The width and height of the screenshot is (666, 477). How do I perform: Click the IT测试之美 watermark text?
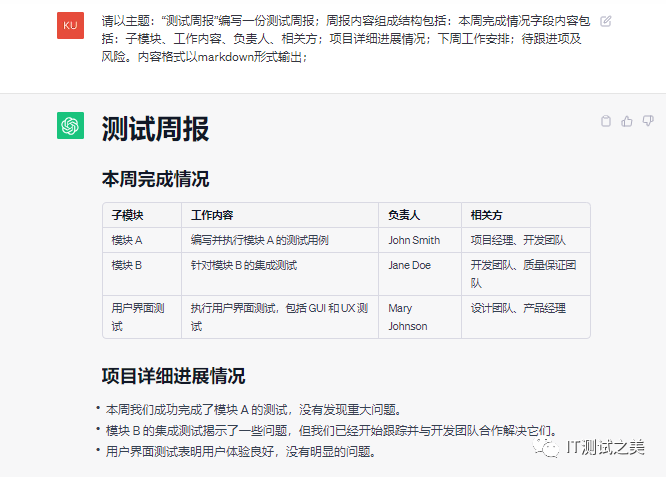pyautogui.click(x=606, y=447)
